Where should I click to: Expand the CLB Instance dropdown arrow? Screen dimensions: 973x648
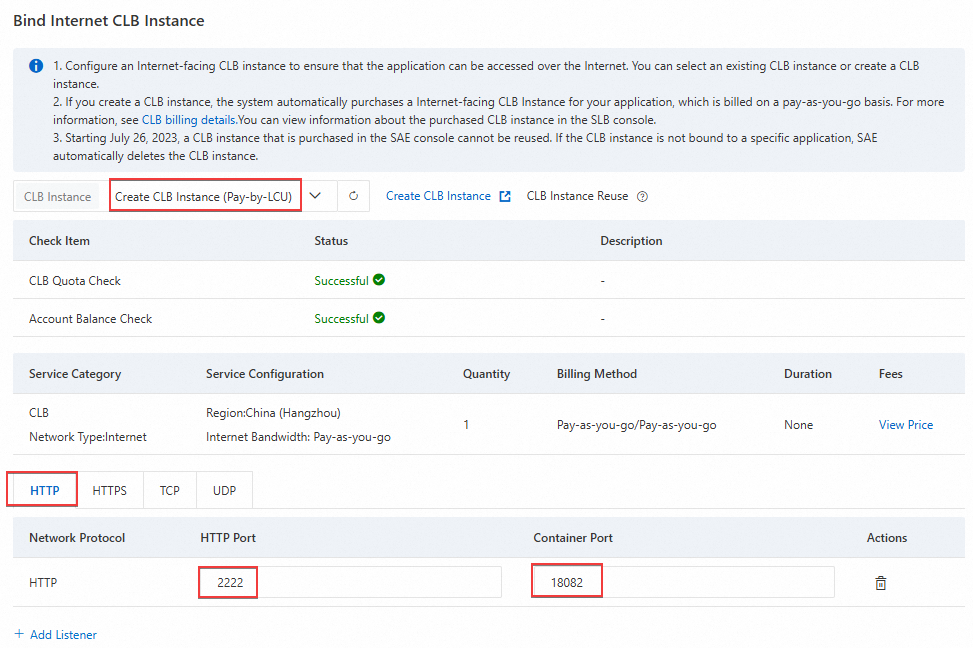[316, 196]
